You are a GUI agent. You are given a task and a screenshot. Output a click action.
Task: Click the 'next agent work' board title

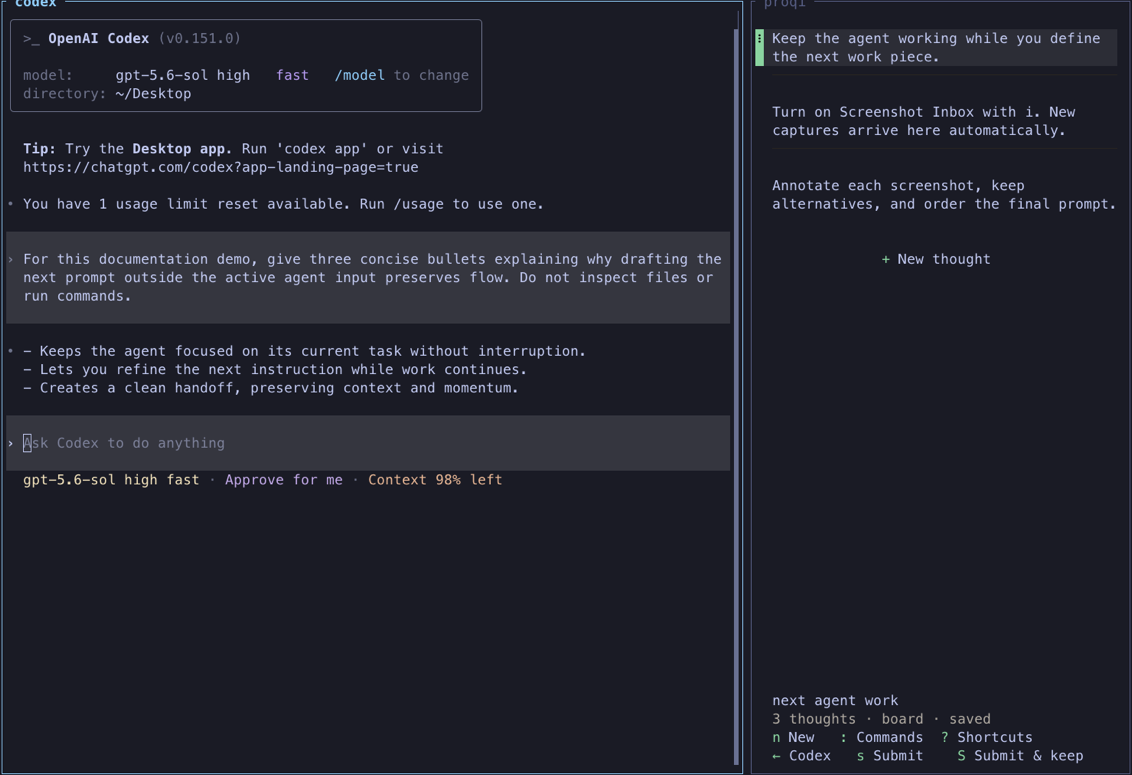[835, 701]
